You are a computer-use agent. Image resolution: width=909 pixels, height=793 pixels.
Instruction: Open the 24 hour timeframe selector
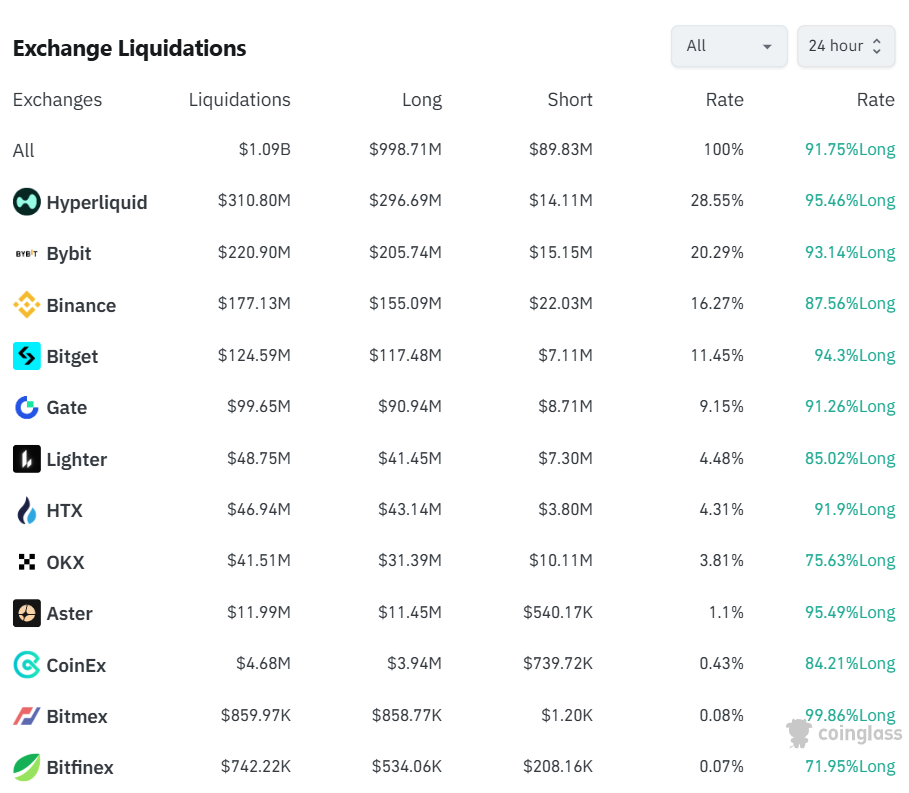coord(845,46)
